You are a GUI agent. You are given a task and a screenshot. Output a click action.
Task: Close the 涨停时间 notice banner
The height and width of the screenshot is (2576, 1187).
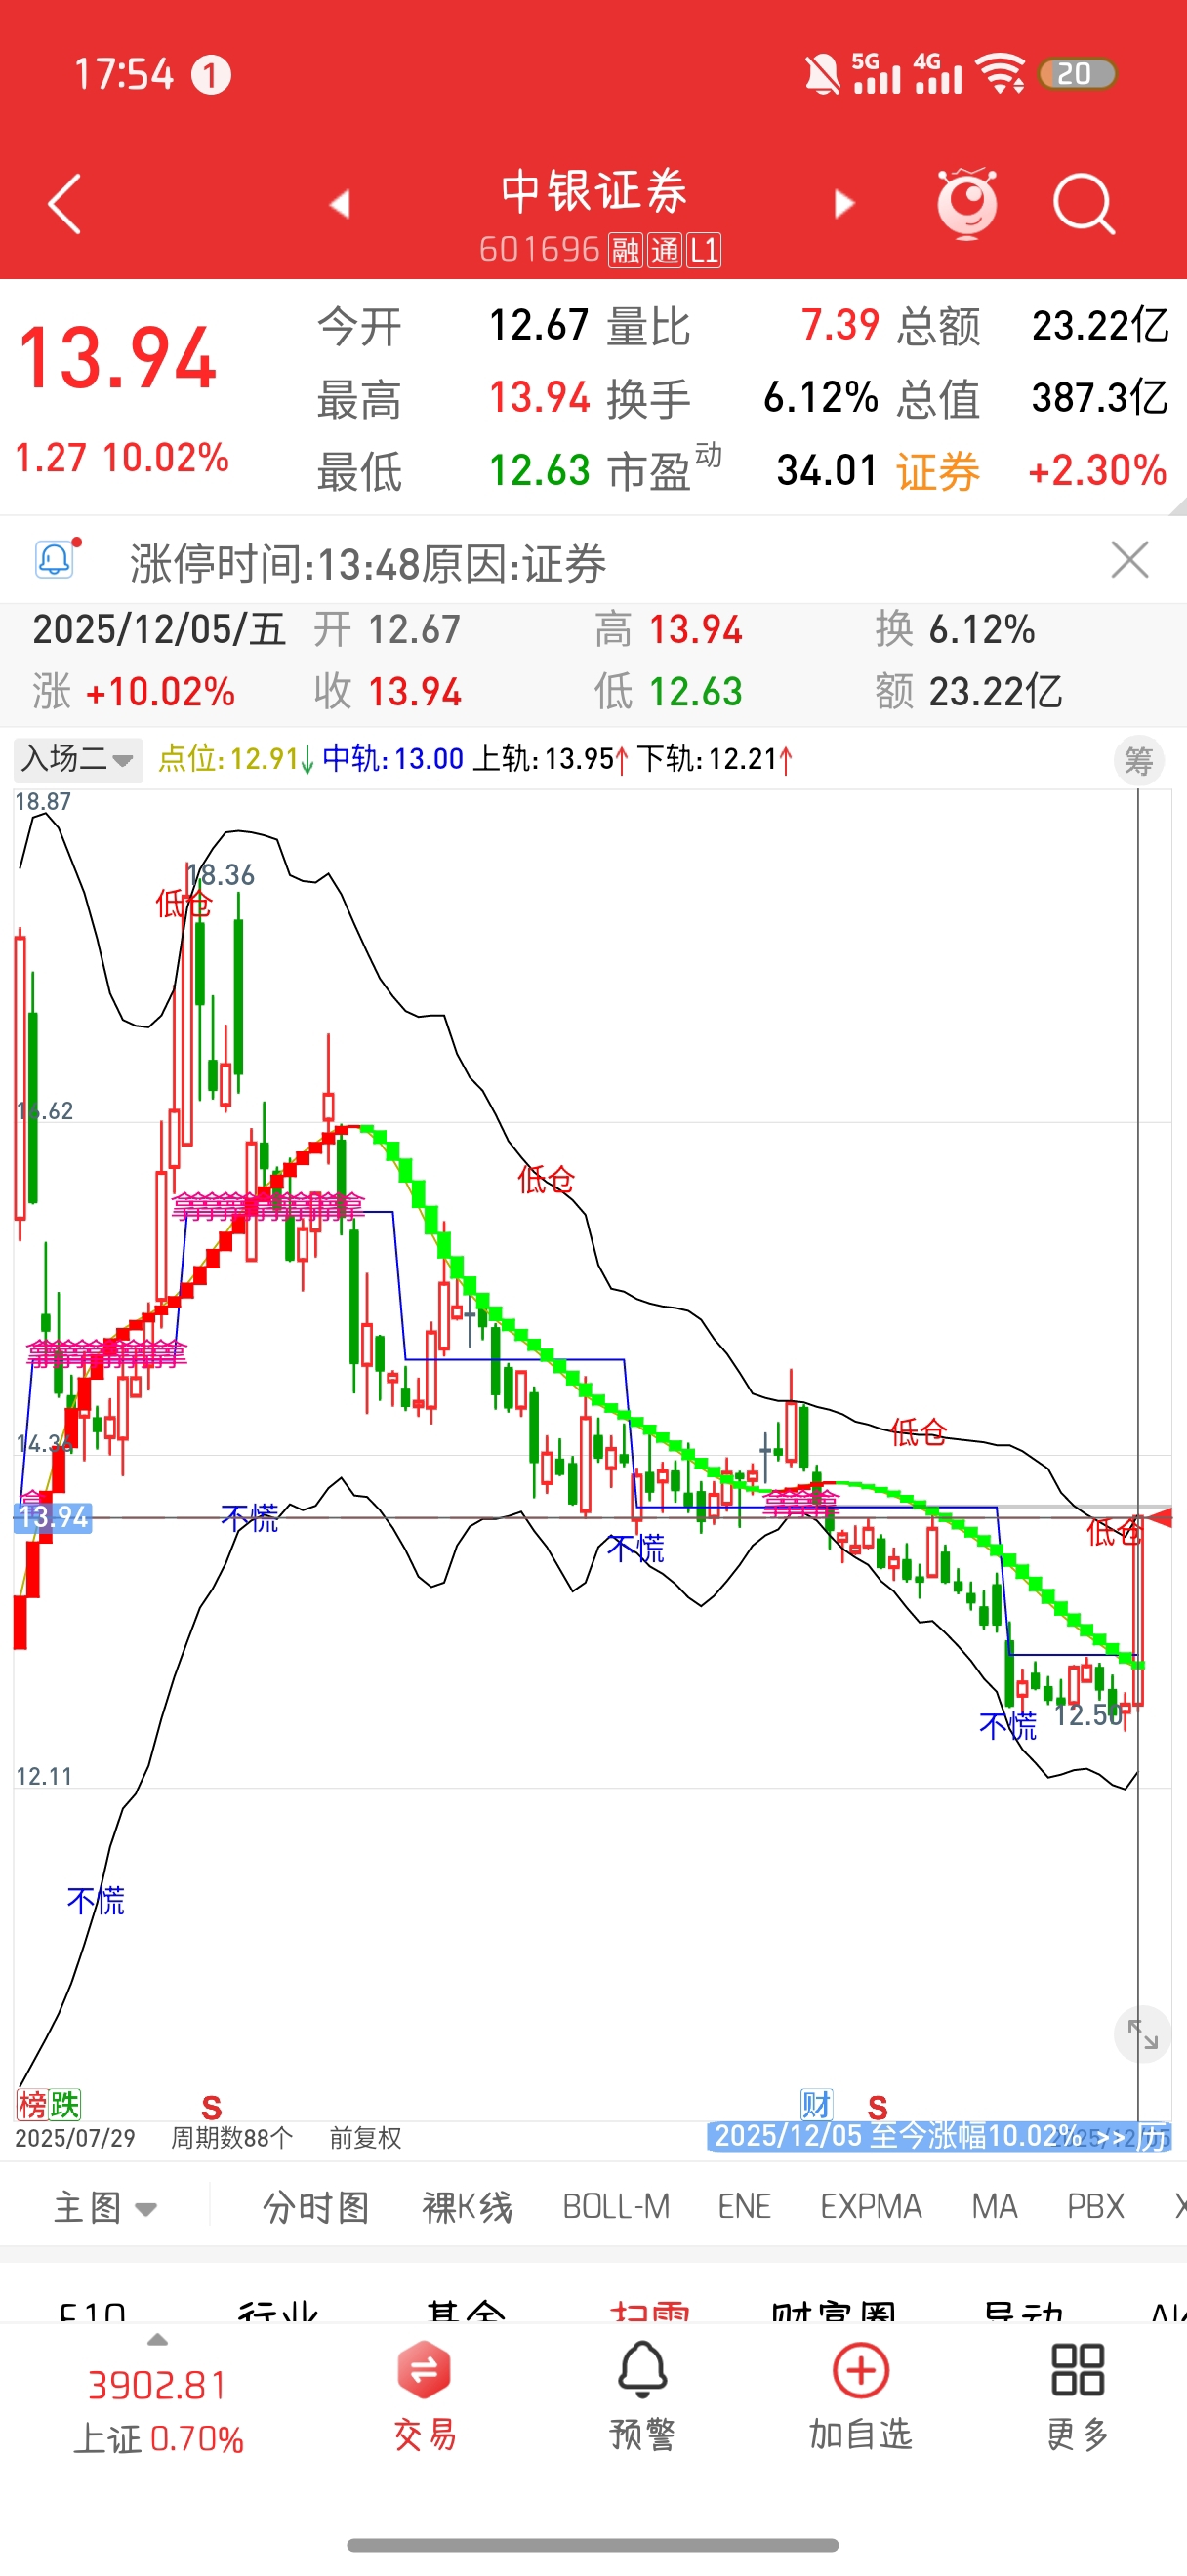click(x=1130, y=560)
